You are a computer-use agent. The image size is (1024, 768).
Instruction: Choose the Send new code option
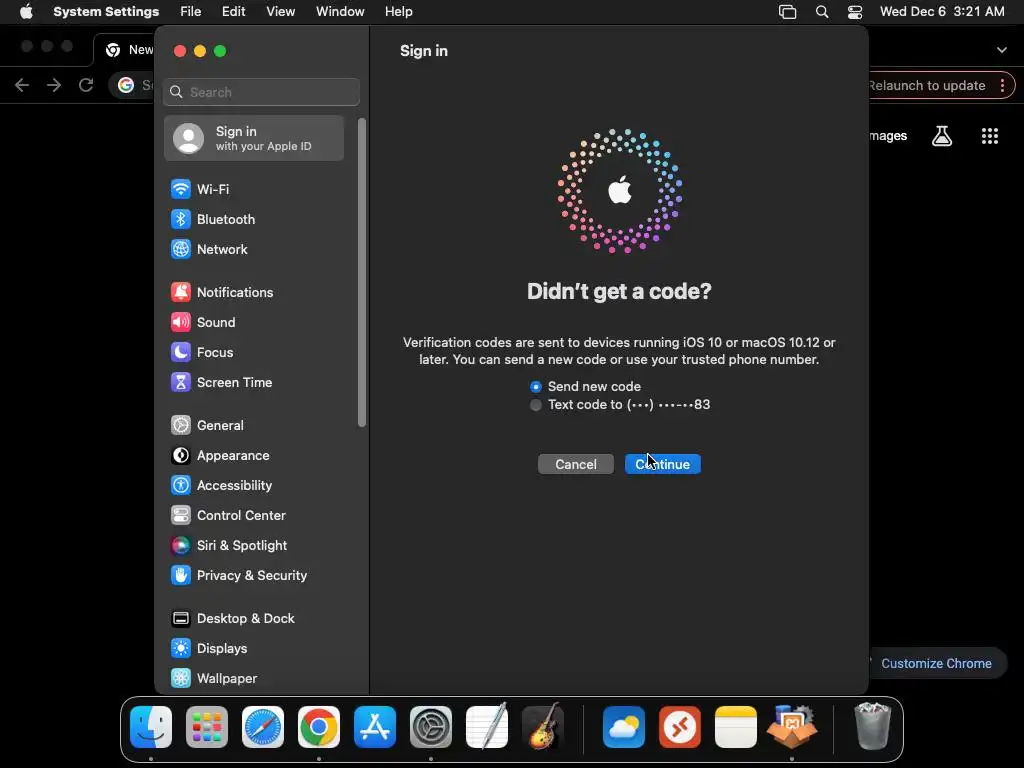tap(585, 387)
